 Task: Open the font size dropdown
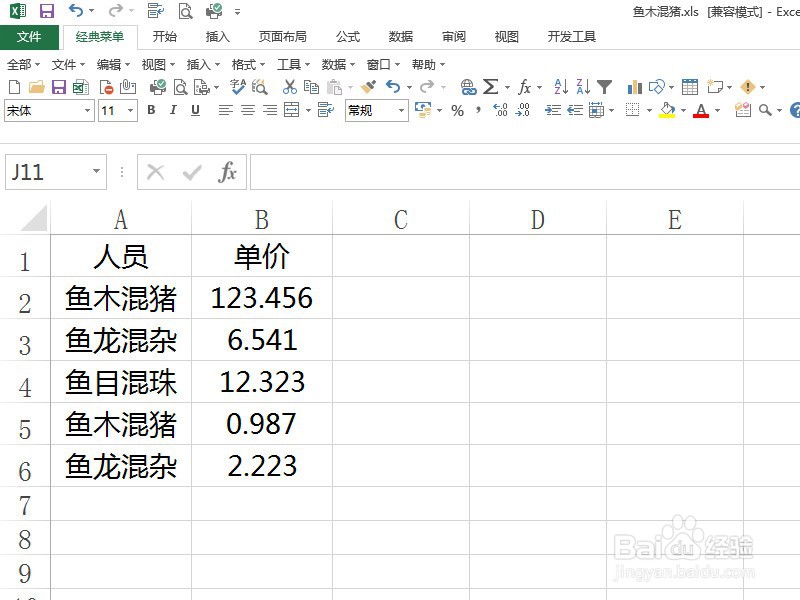117,111
